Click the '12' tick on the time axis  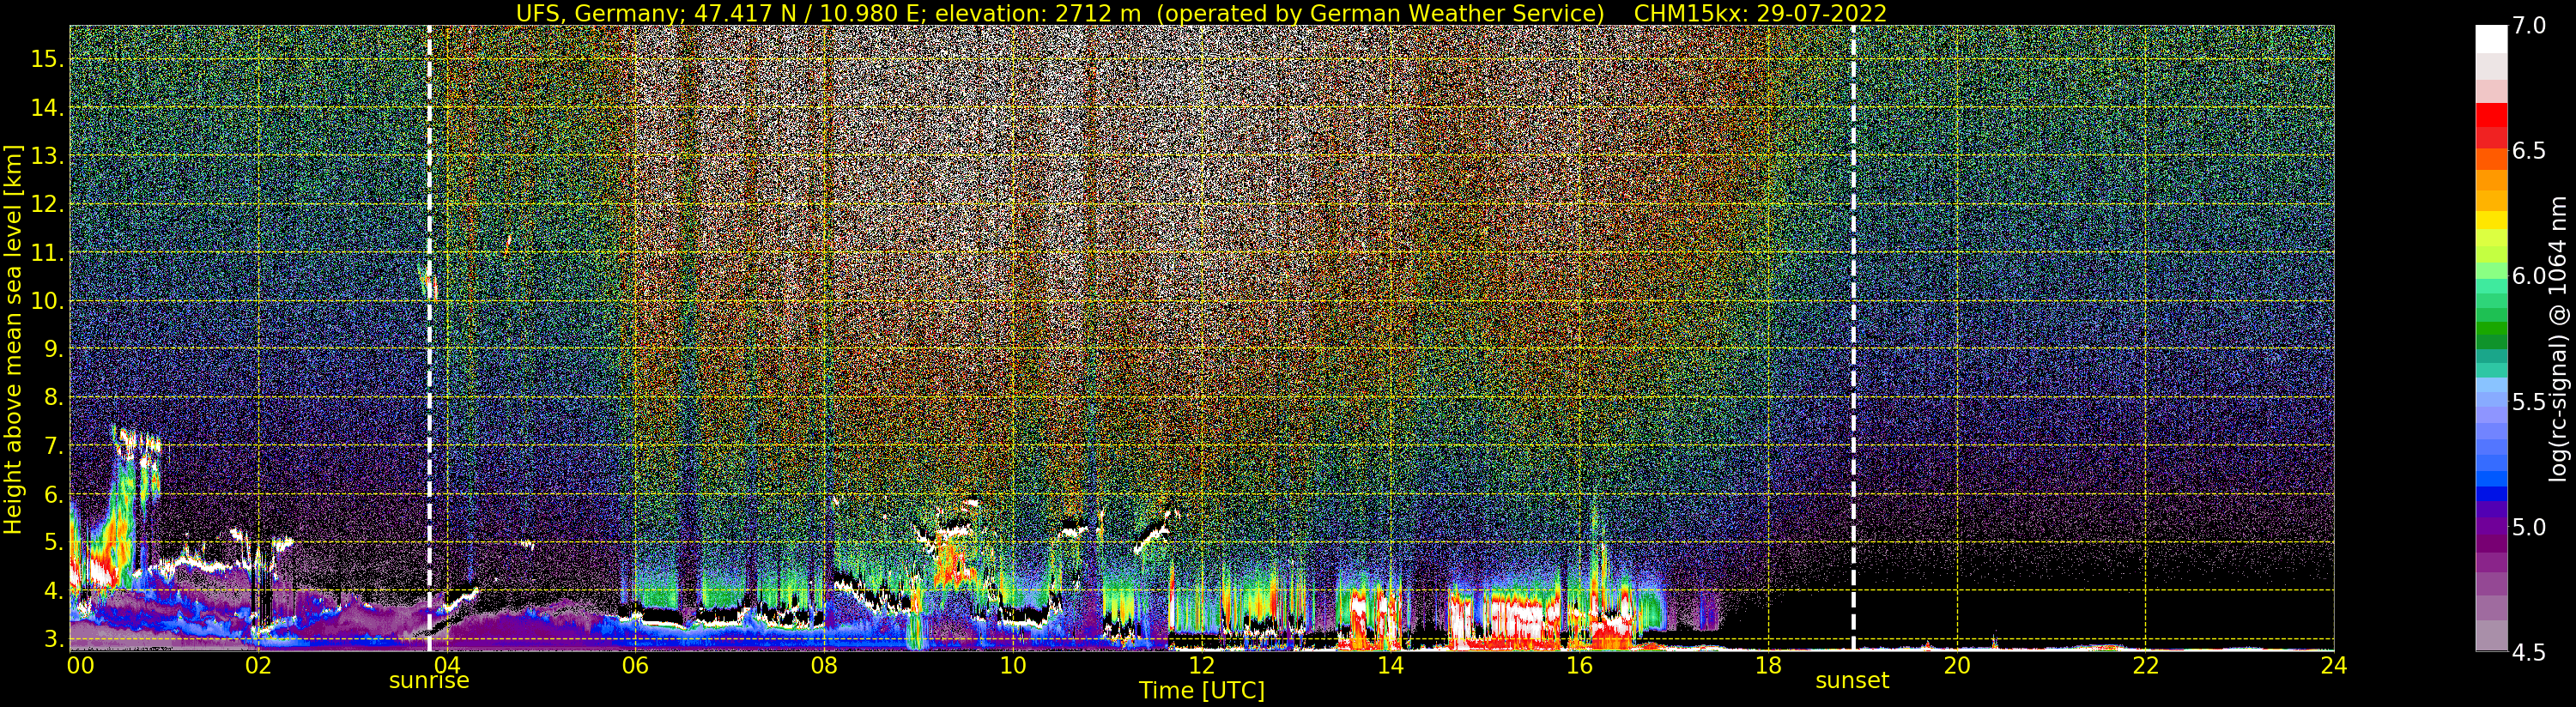1201,665
